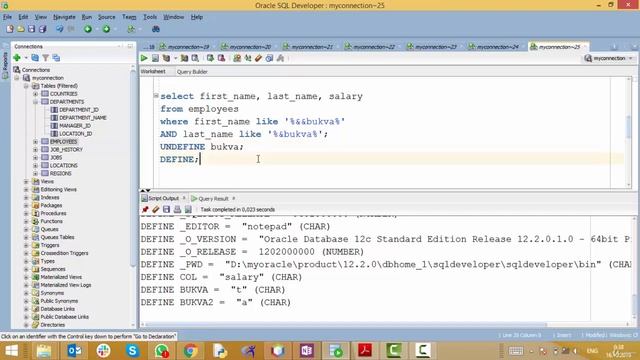
Task: Click the funnel Filter icon in Connections panel
Action: point(46,58)
